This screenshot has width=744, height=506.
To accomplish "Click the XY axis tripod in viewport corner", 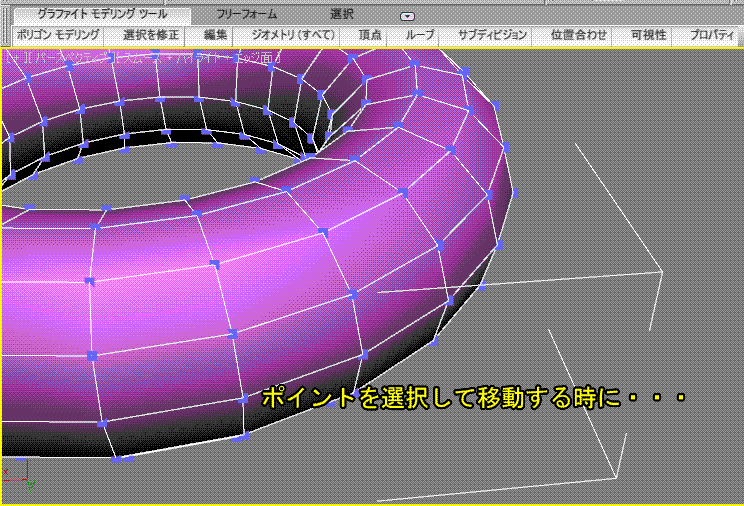I will 19,475.
